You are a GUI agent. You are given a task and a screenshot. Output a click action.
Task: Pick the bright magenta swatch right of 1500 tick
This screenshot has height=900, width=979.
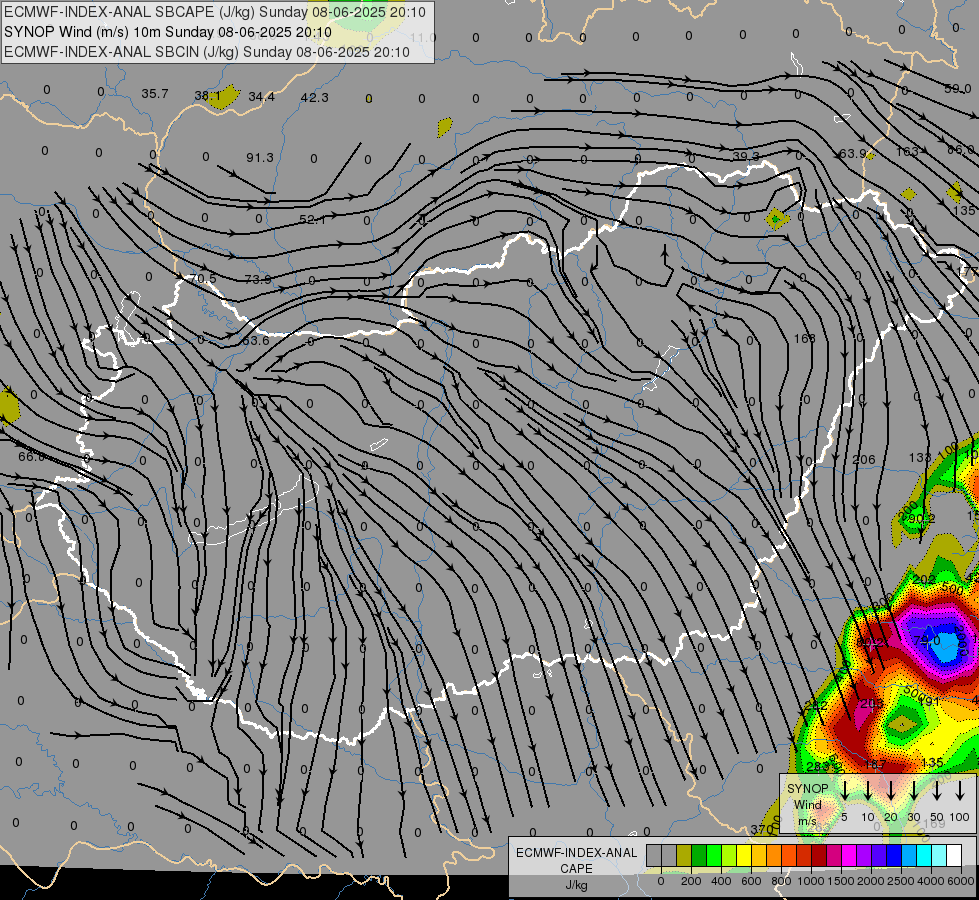[x=849, y=855]
